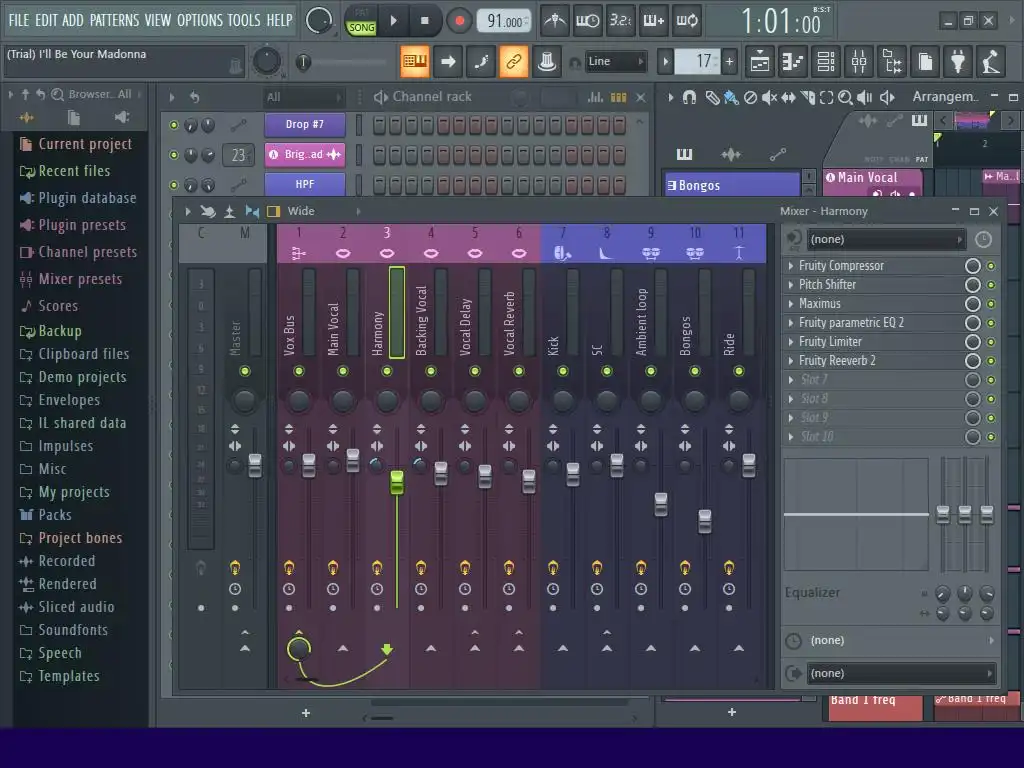Select the Bongos pattern in picker
This screenshot has width=1024, height=768.
732,185
